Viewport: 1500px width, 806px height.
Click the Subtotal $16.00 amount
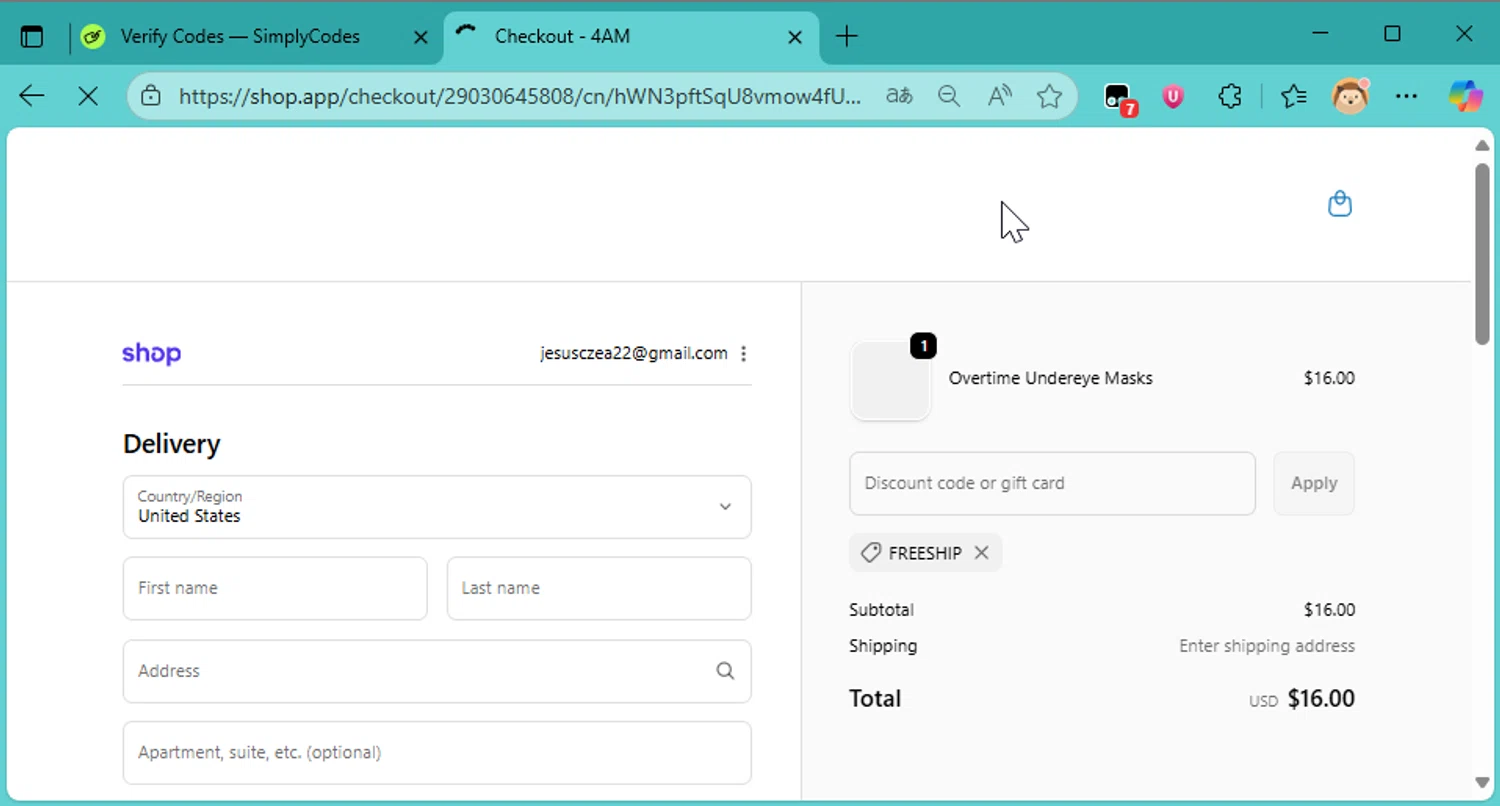point(1329,610)
